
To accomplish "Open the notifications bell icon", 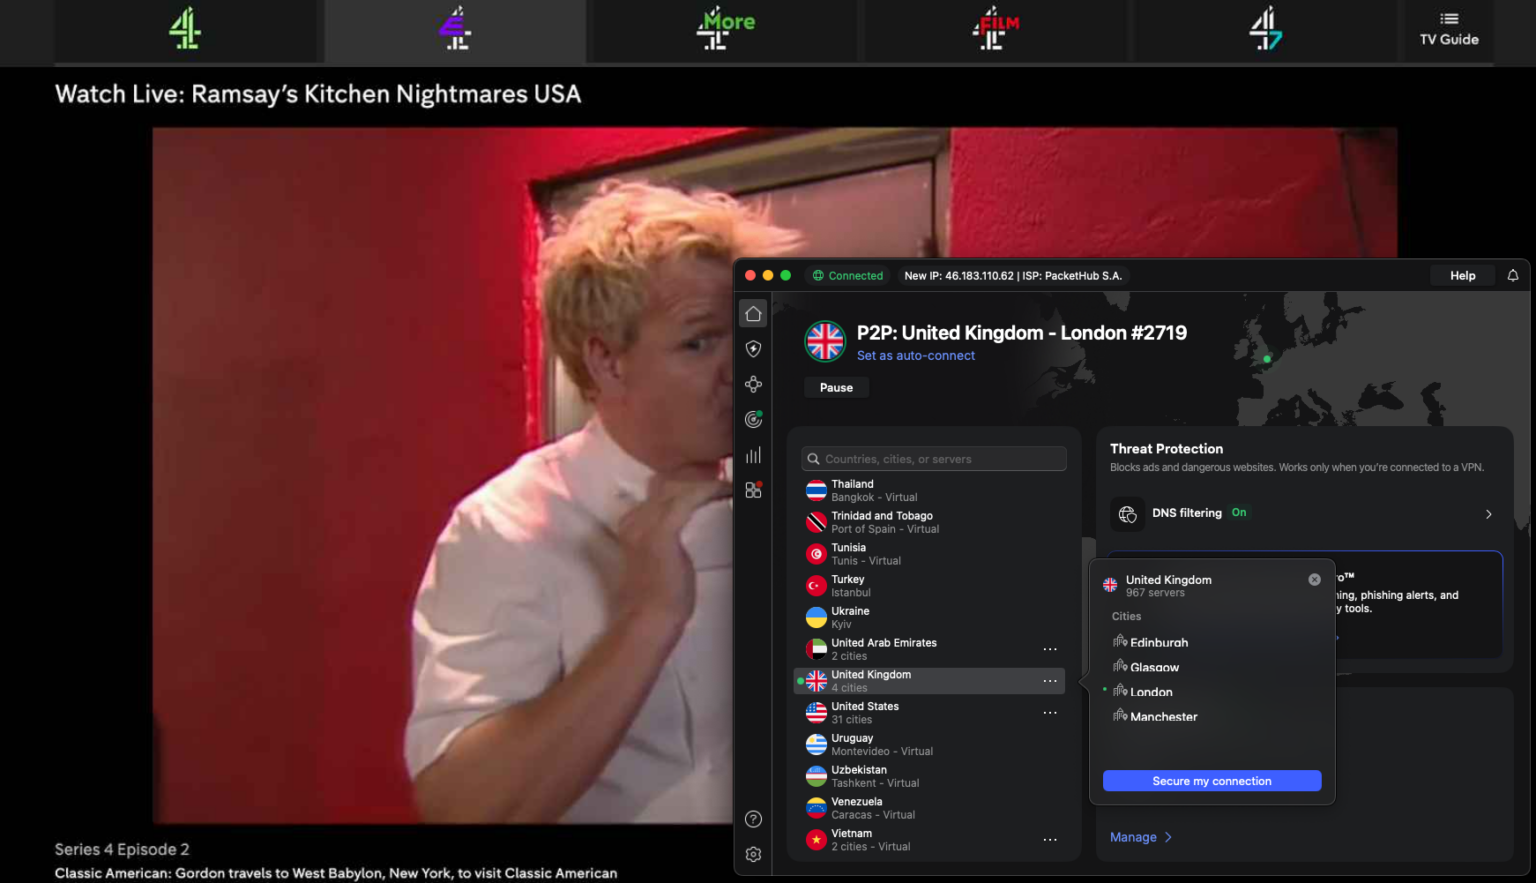I will pos(1513,275).
